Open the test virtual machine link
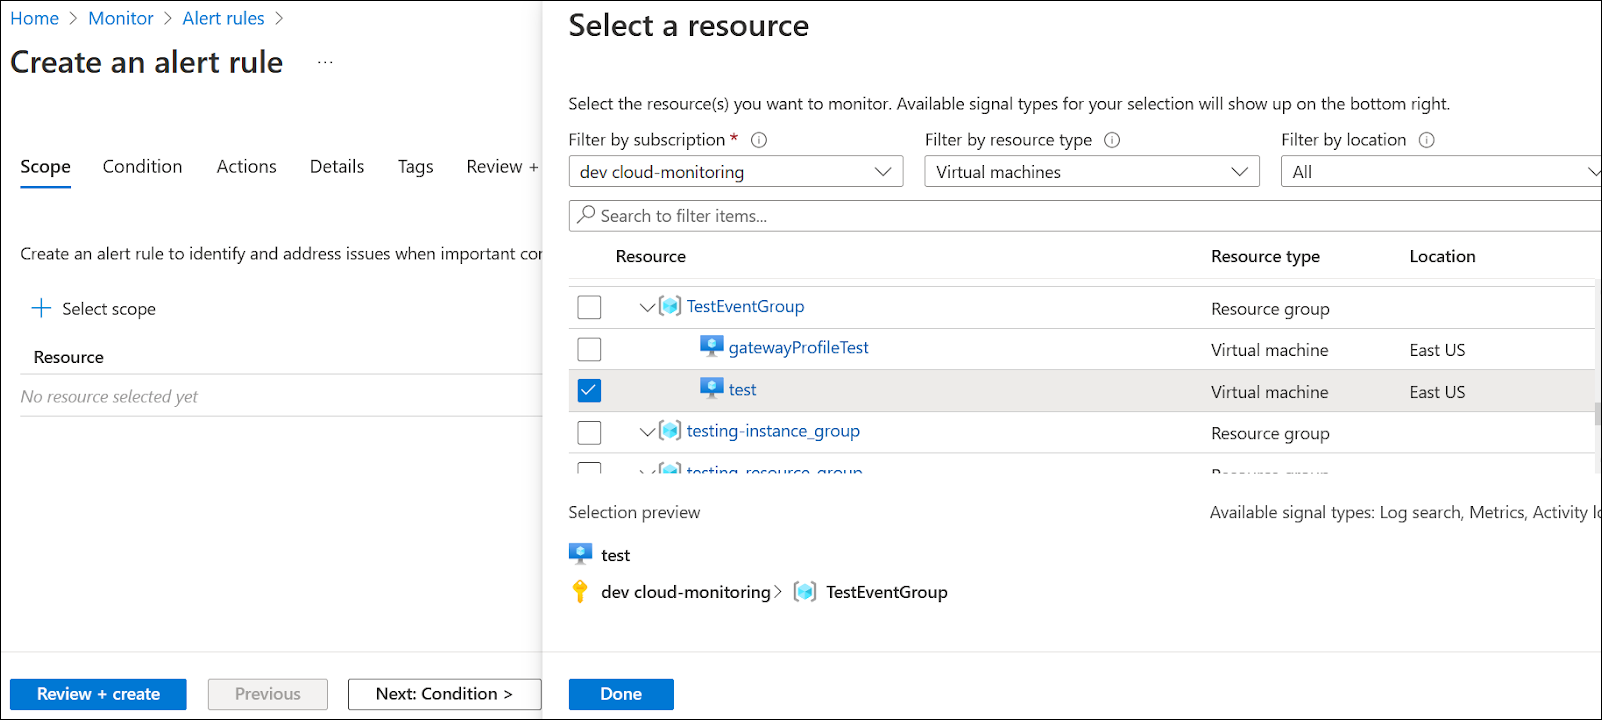 (x=742, y=390)
